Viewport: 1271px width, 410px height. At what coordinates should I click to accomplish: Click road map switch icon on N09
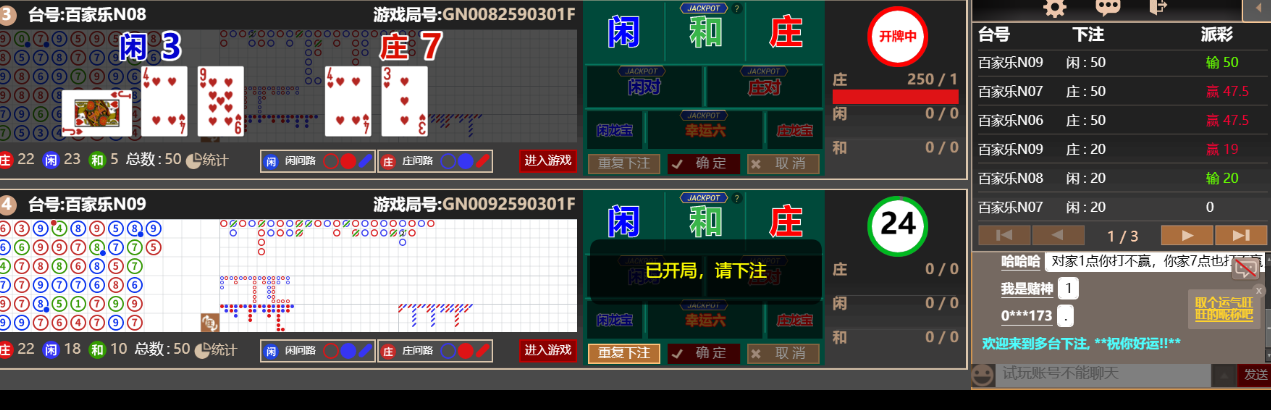(209, 322)
